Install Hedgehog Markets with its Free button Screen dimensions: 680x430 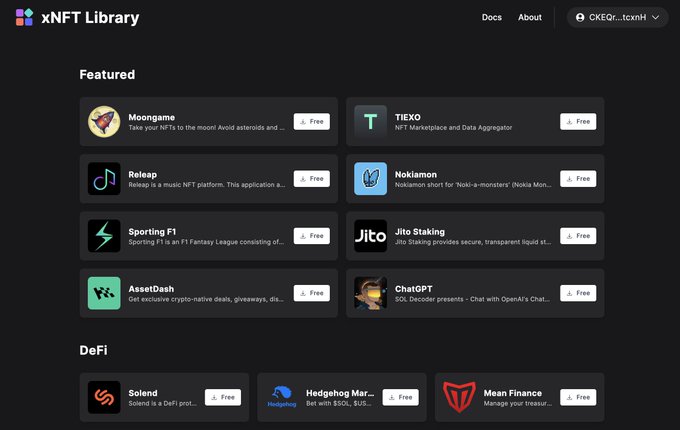401,397
